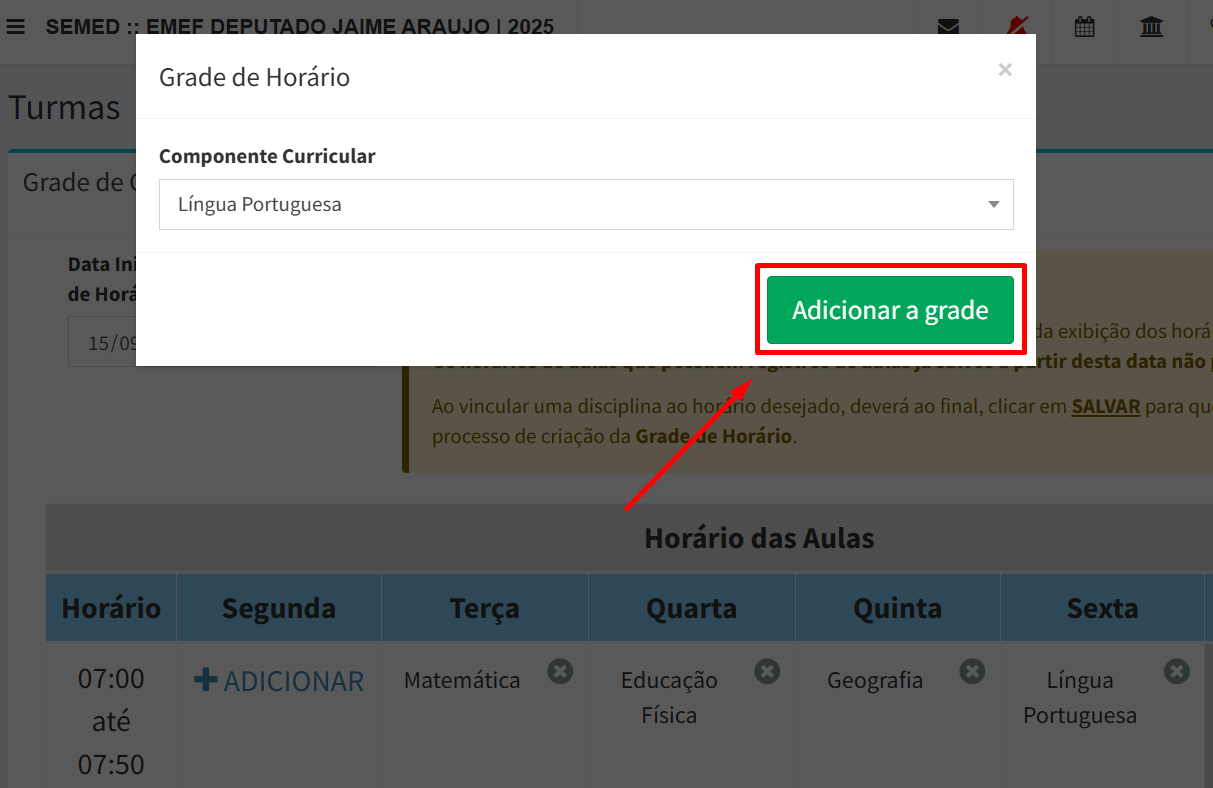Remove Geografia from Quinta slot
The image size is (1213, 788).
(x=972, y=671)
